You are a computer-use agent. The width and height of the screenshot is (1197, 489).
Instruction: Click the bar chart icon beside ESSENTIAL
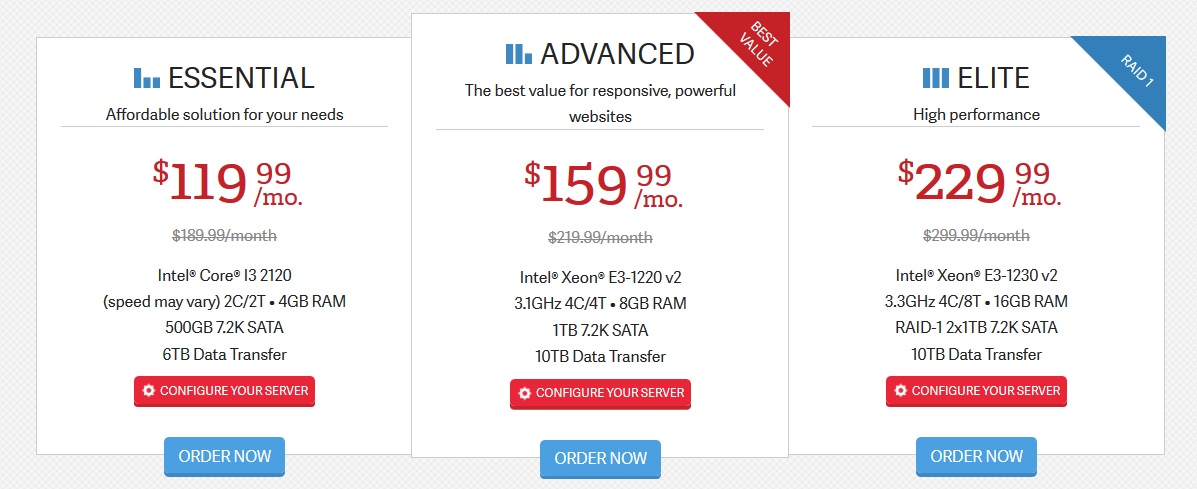pos(147,77)
